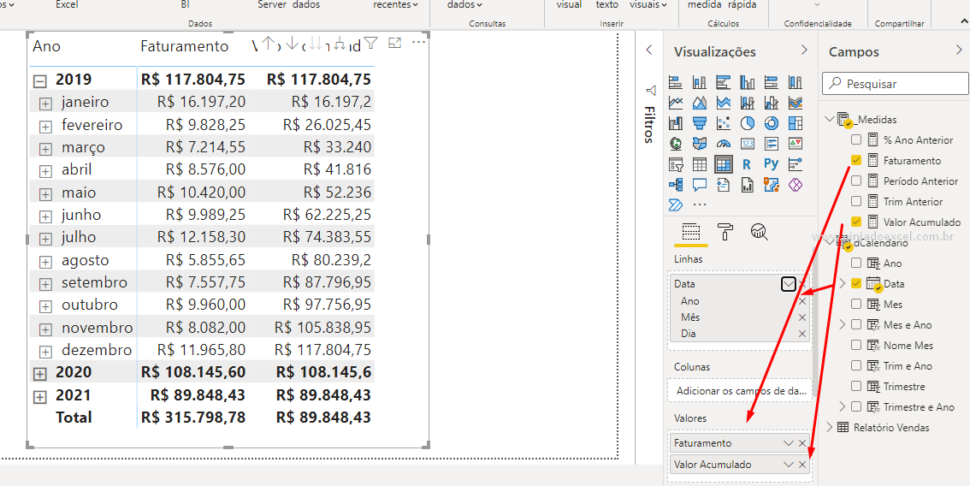This screenshot has height=486, width=970.
Task: Open more options ellipsis on visual header
Action: coord(419,43)
